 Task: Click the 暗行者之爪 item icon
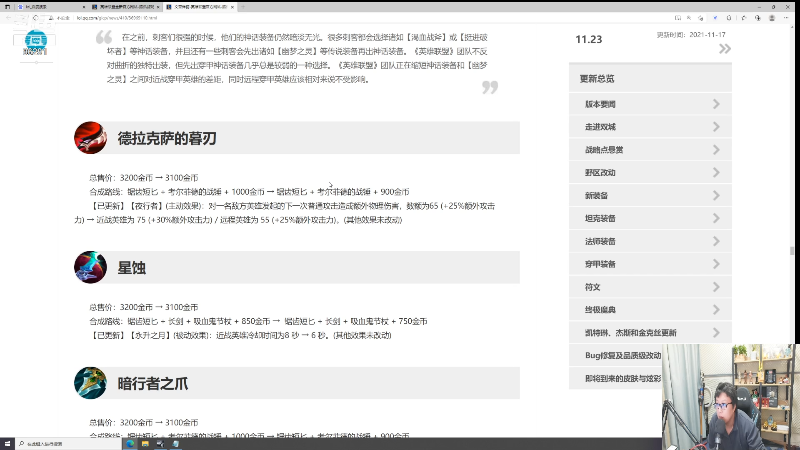[90, 383]
